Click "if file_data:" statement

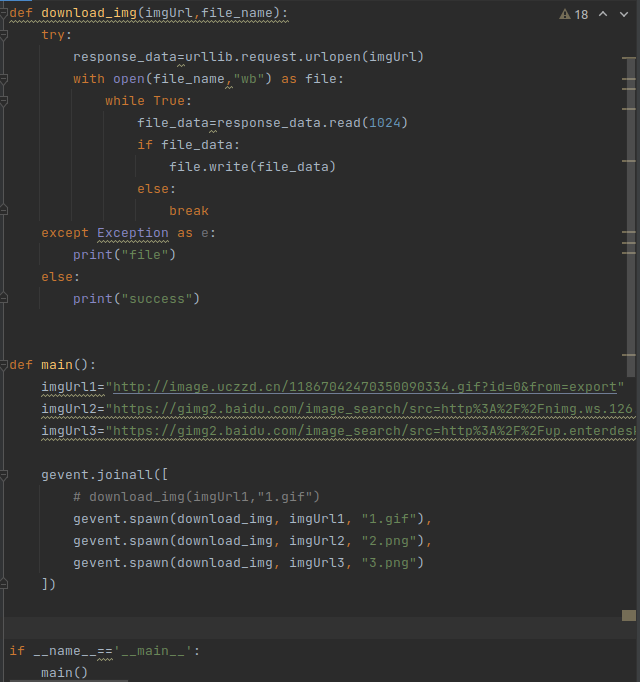coord(188,145)
